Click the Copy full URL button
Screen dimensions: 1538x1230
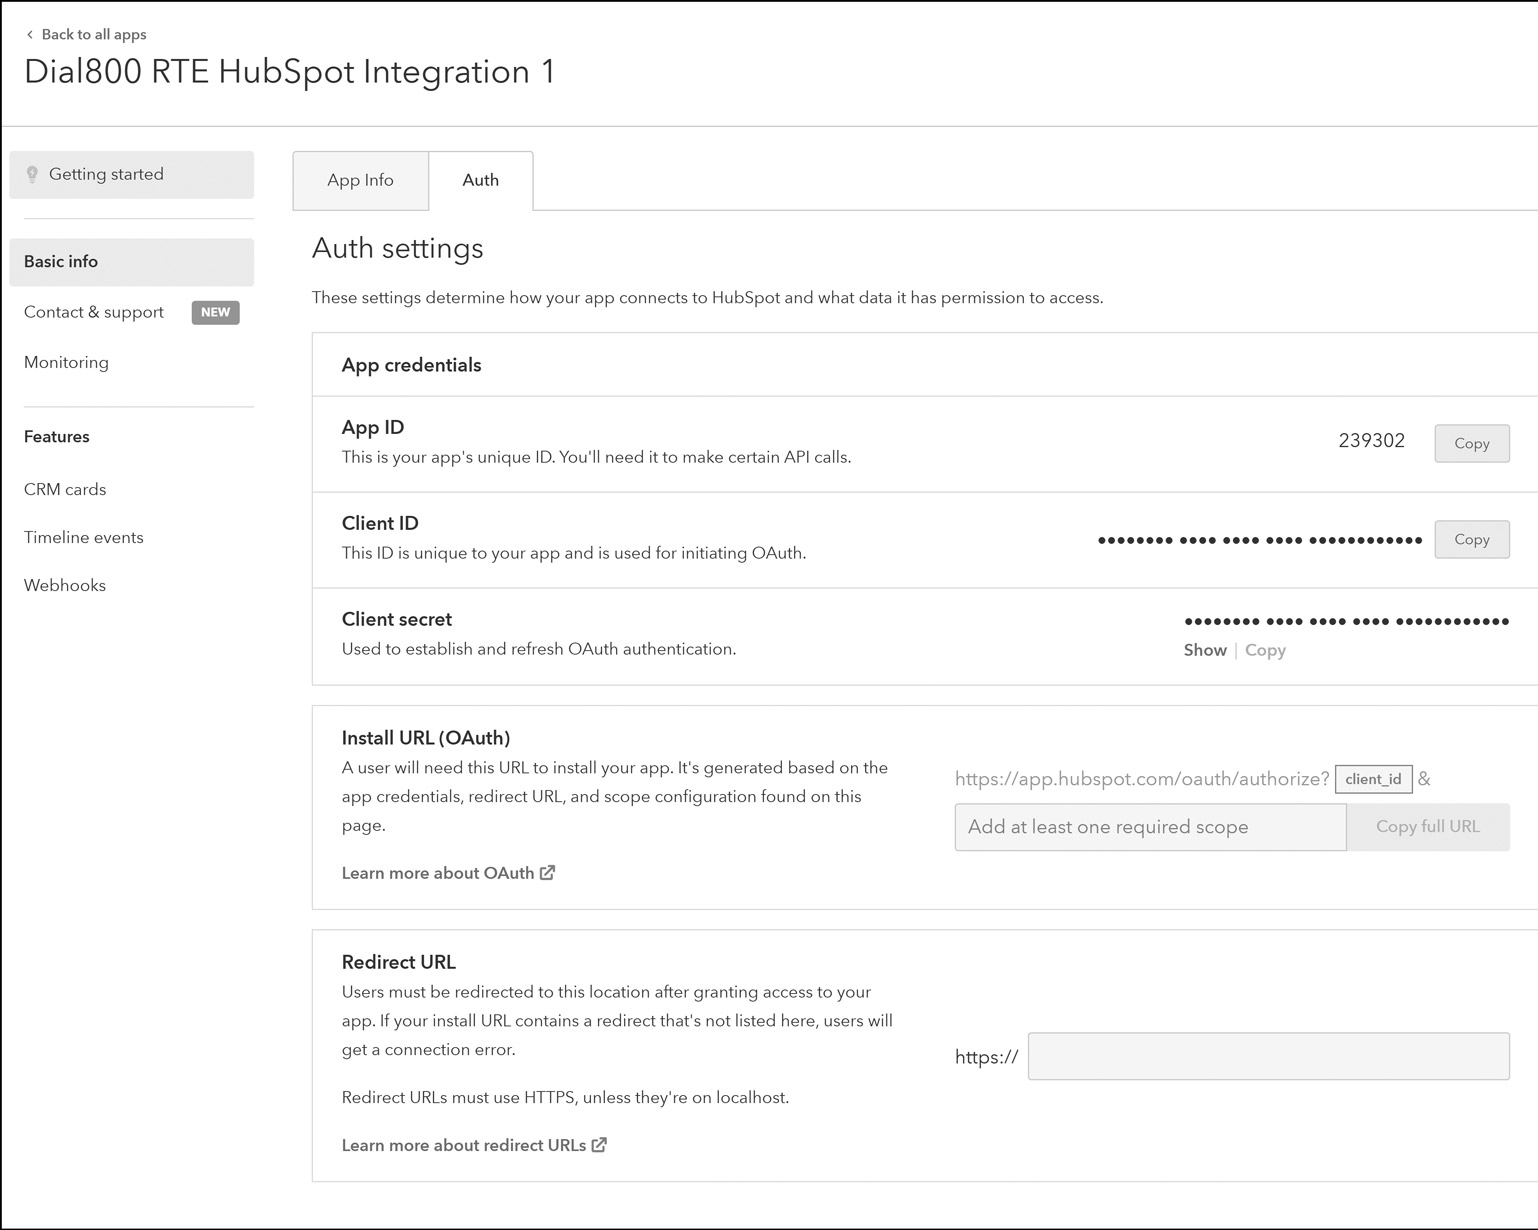point(1427,827)
